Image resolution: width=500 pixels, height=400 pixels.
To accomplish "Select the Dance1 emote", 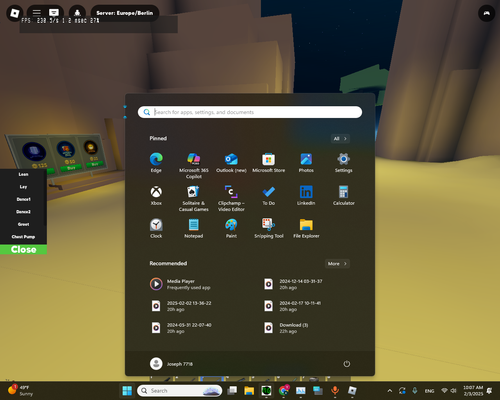I will tap(23, 199).
